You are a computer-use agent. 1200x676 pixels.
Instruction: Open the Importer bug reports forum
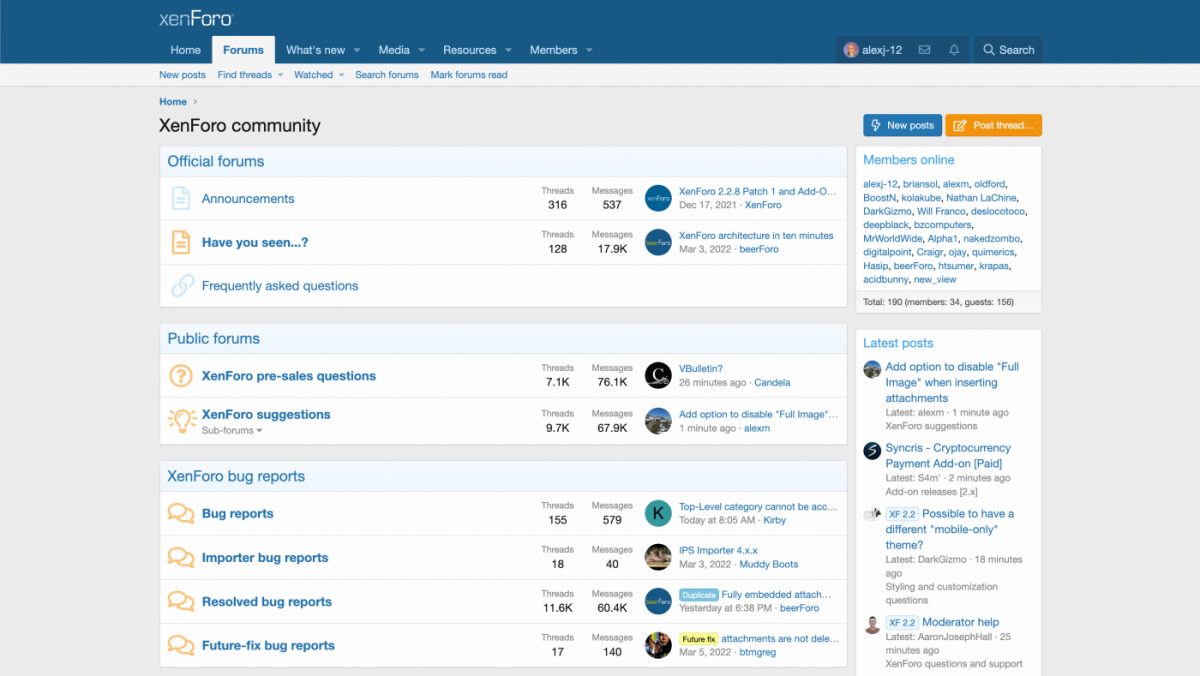(x=265, y=558)
